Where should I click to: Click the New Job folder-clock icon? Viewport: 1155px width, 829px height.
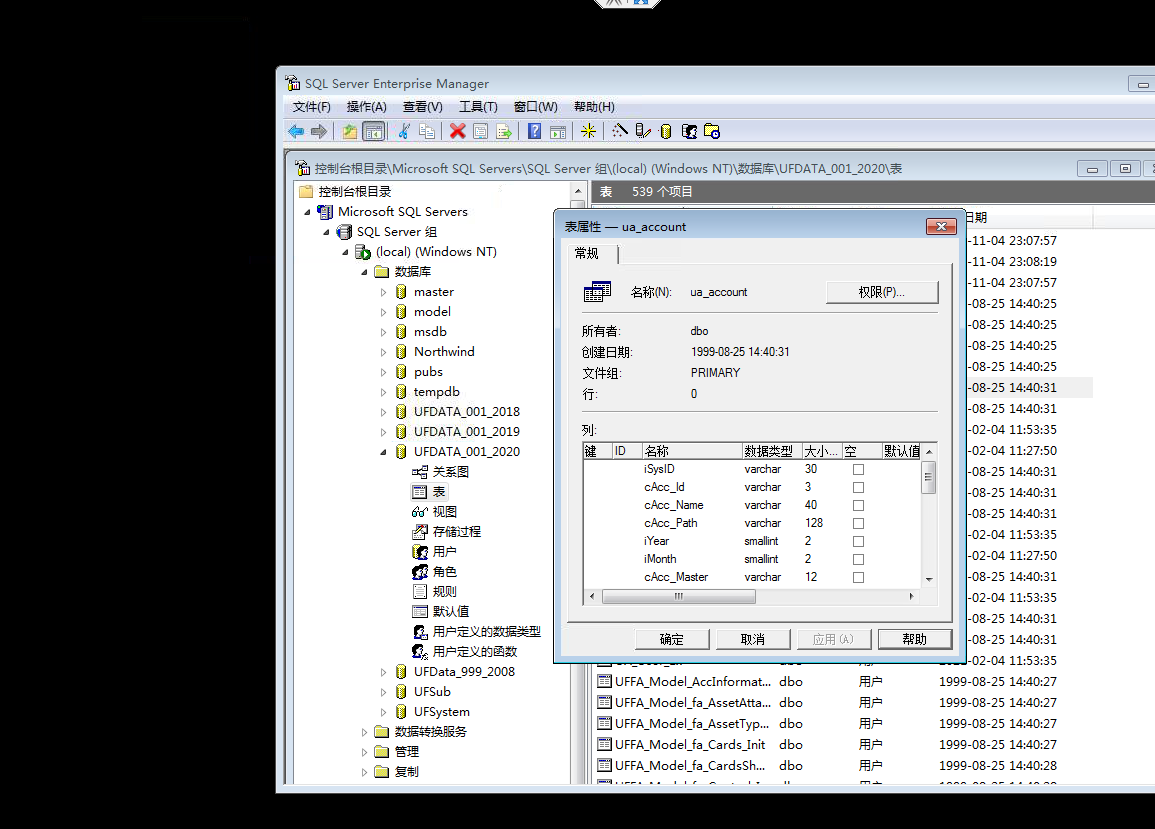coord(712,131)
